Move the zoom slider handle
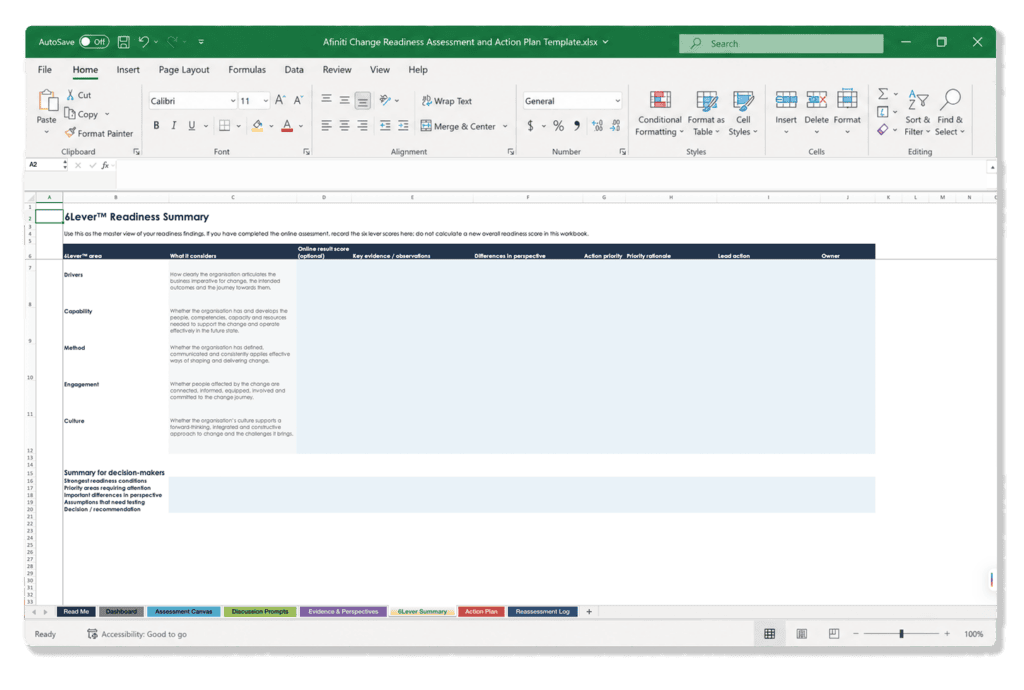1024x690 pixels. point(901,634)
